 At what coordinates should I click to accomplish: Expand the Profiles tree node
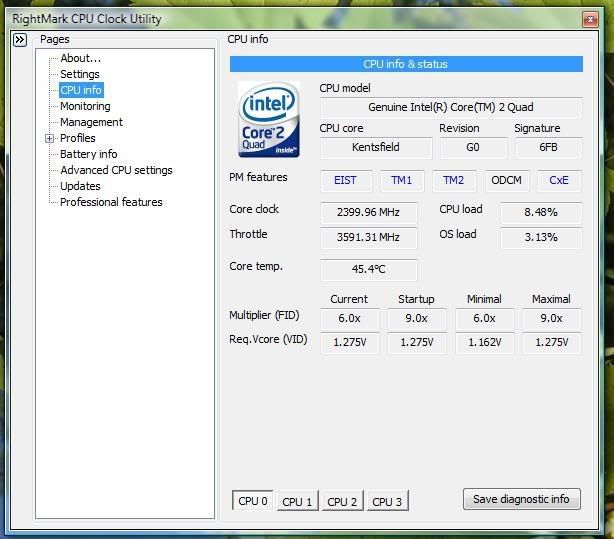click(x=49, y=138)
